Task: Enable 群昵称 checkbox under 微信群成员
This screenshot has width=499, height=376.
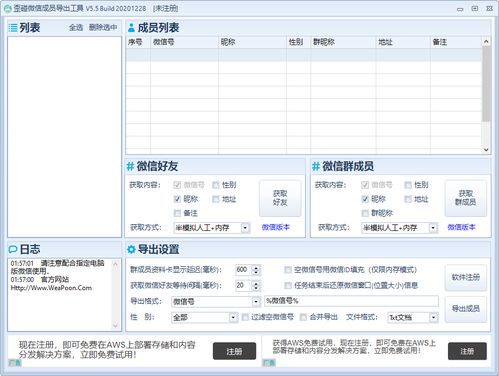Action: click(365, 213)
